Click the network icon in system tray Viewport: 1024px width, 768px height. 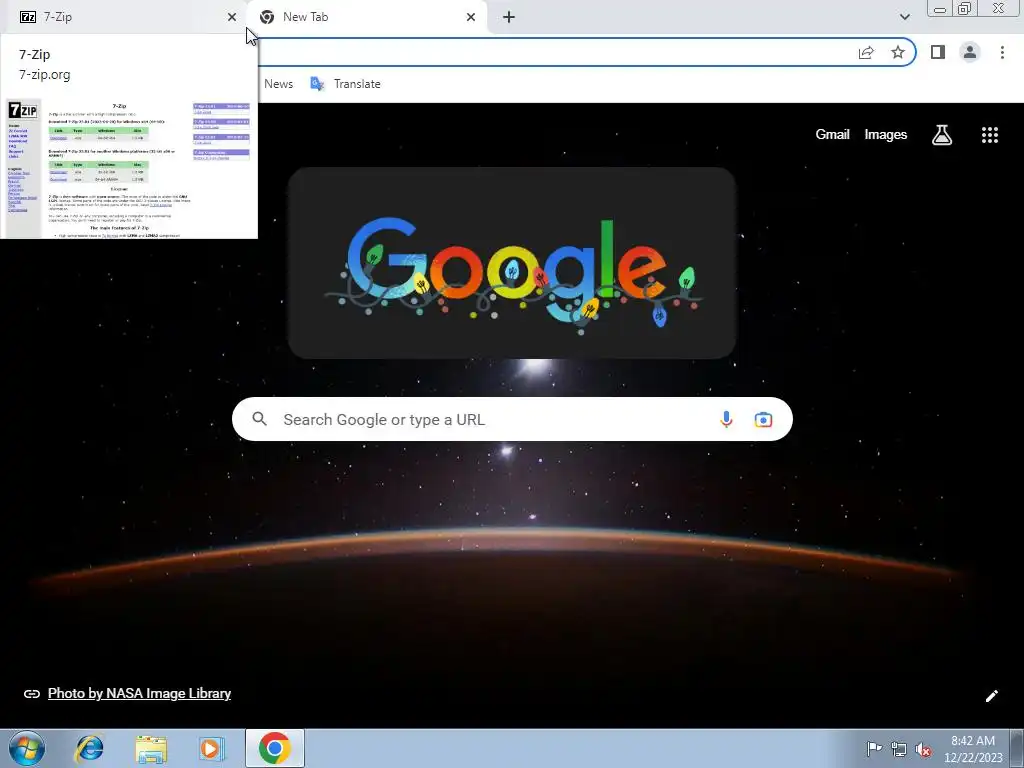pyautogui.click(x=899, y=749)
